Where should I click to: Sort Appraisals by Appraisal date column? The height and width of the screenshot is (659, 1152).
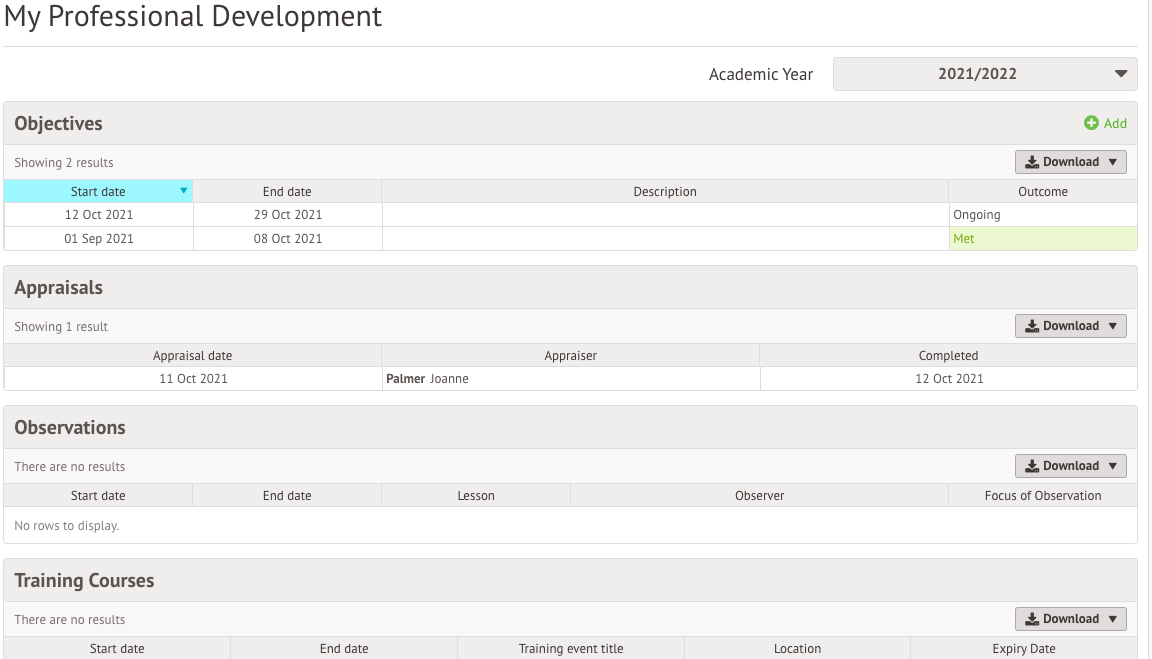click(192, 356)
